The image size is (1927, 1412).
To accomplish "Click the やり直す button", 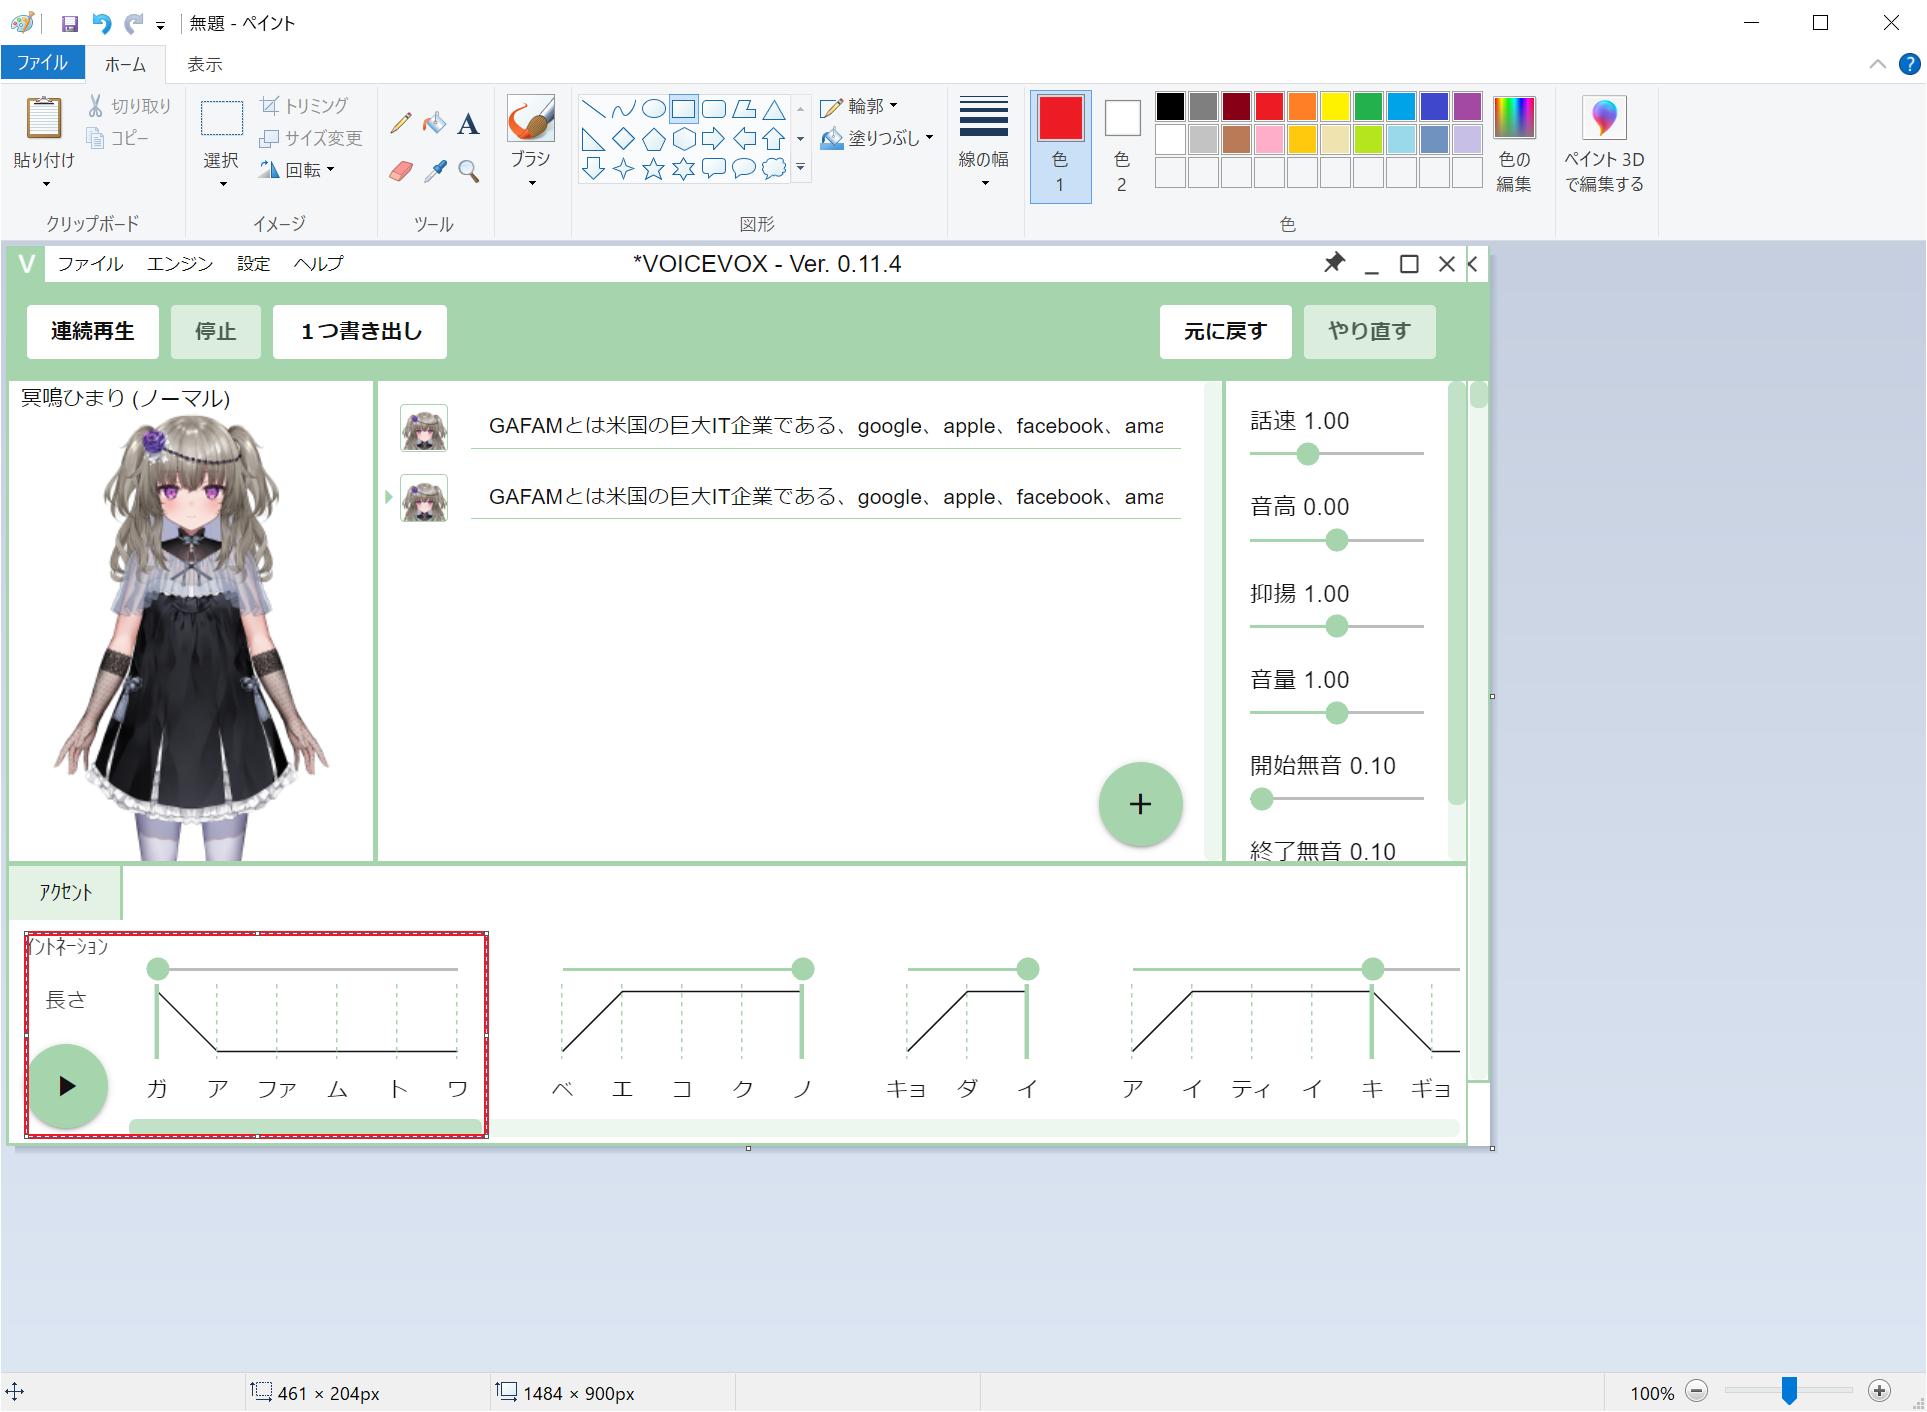I will click(x=1369, y=332).
